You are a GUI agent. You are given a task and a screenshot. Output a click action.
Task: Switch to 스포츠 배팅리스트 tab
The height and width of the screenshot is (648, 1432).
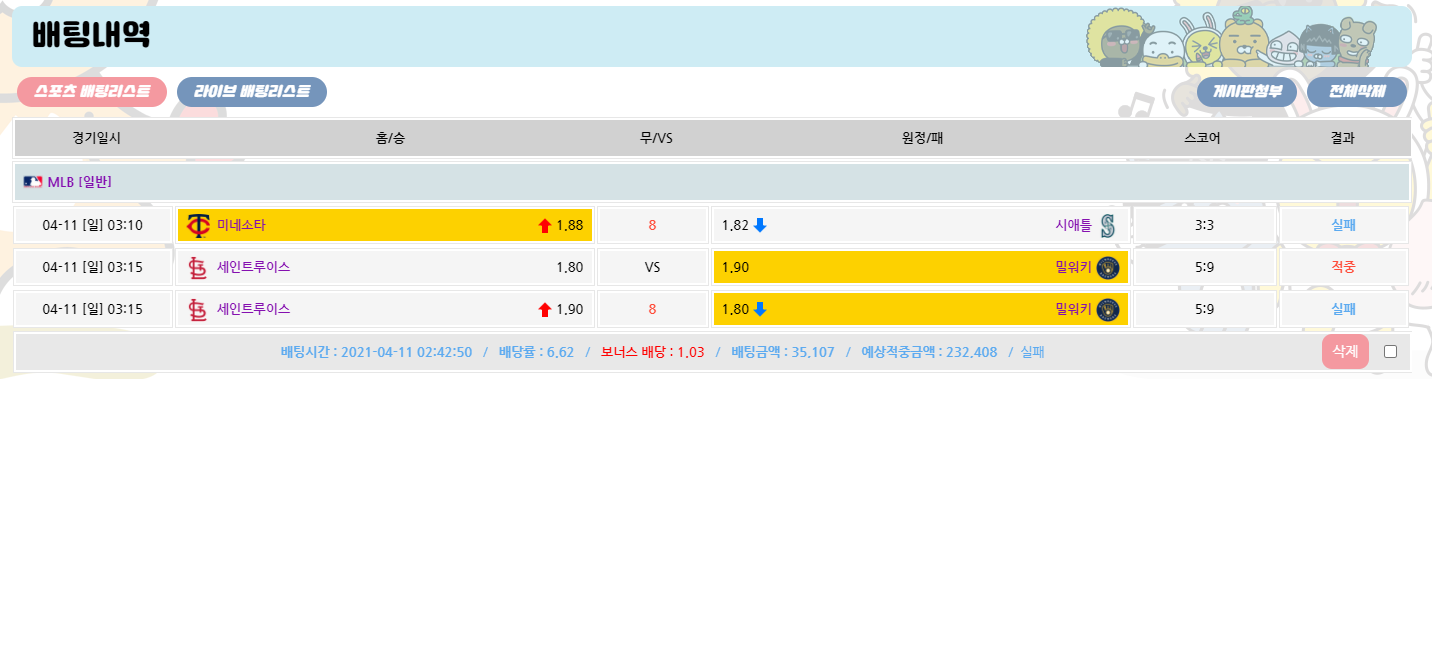coord(92,92)
